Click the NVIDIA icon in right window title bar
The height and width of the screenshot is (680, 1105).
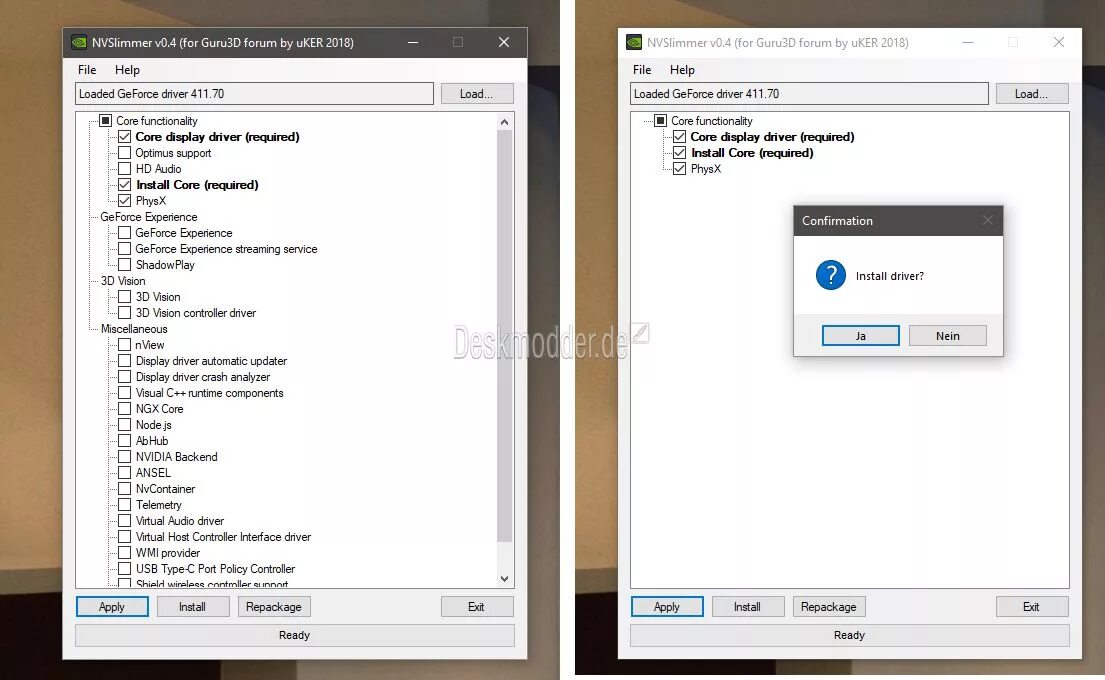click(634, 42)
